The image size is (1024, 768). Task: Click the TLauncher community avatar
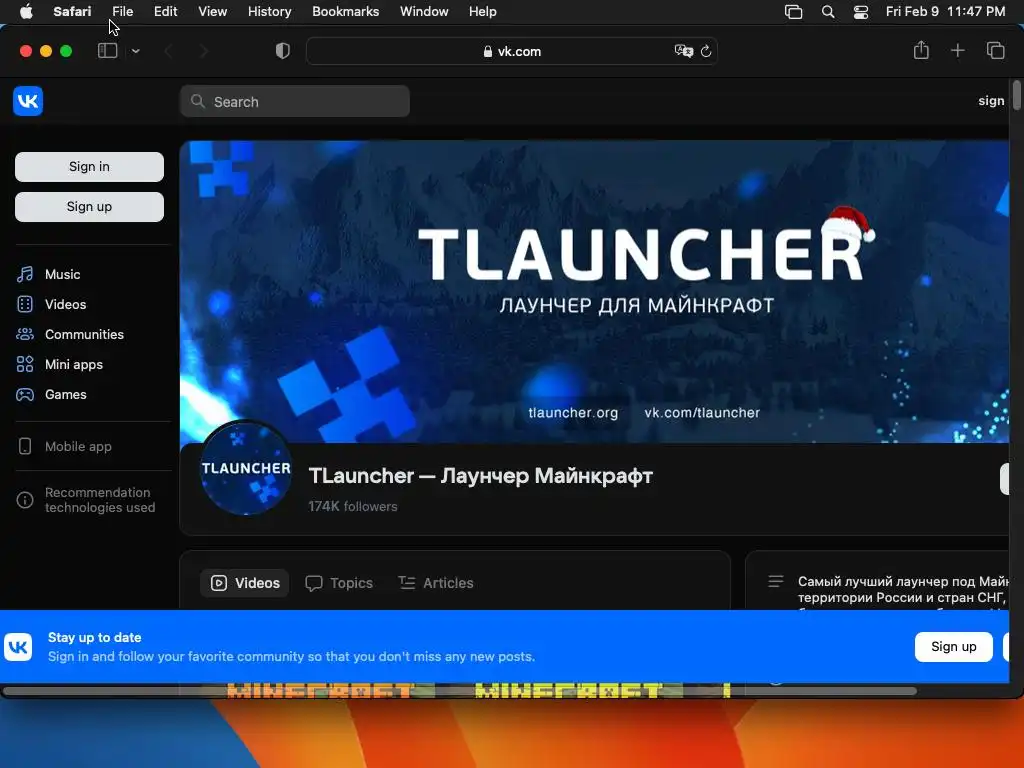tap(246, 468)
